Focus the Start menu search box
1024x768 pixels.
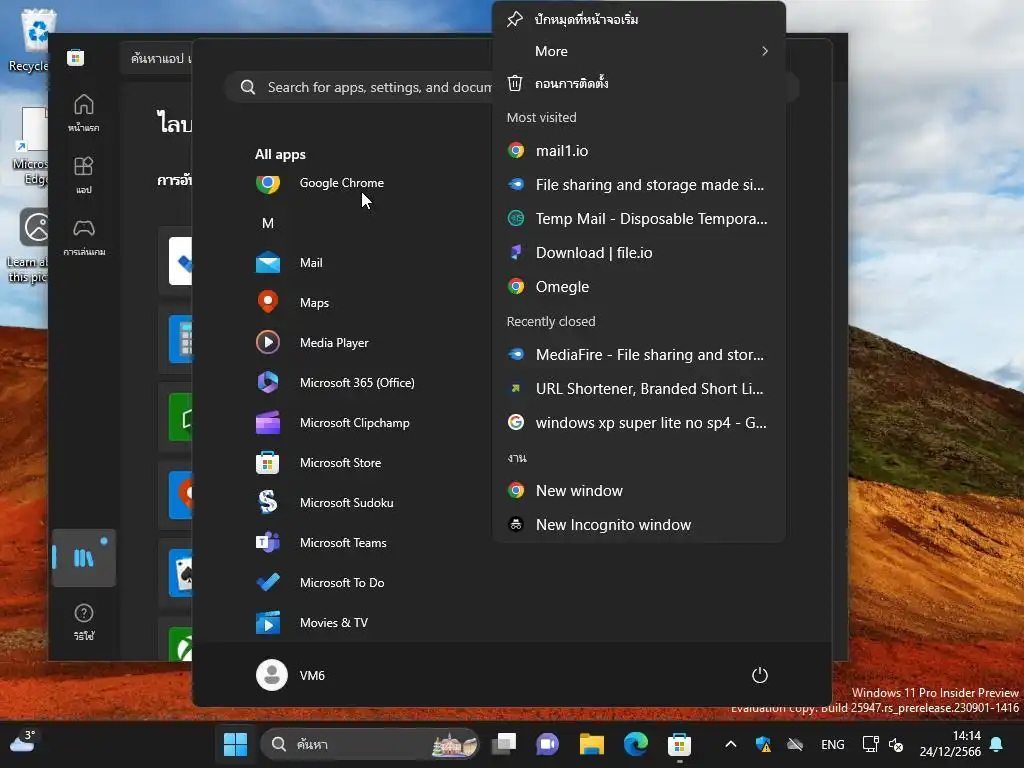click(x=366, y=87)
